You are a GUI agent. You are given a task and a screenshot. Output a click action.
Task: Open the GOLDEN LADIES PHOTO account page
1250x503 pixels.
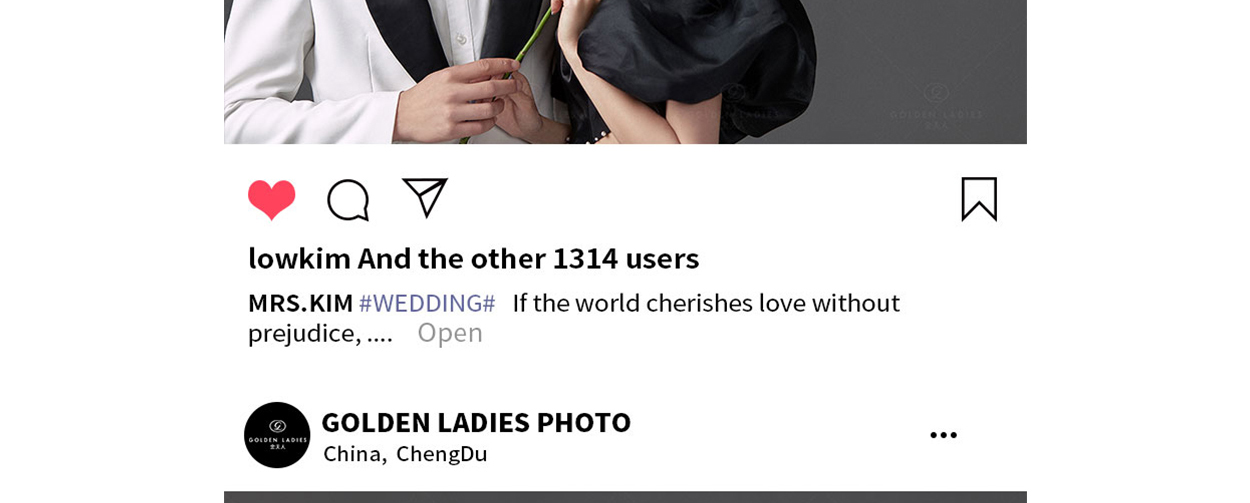476,422
